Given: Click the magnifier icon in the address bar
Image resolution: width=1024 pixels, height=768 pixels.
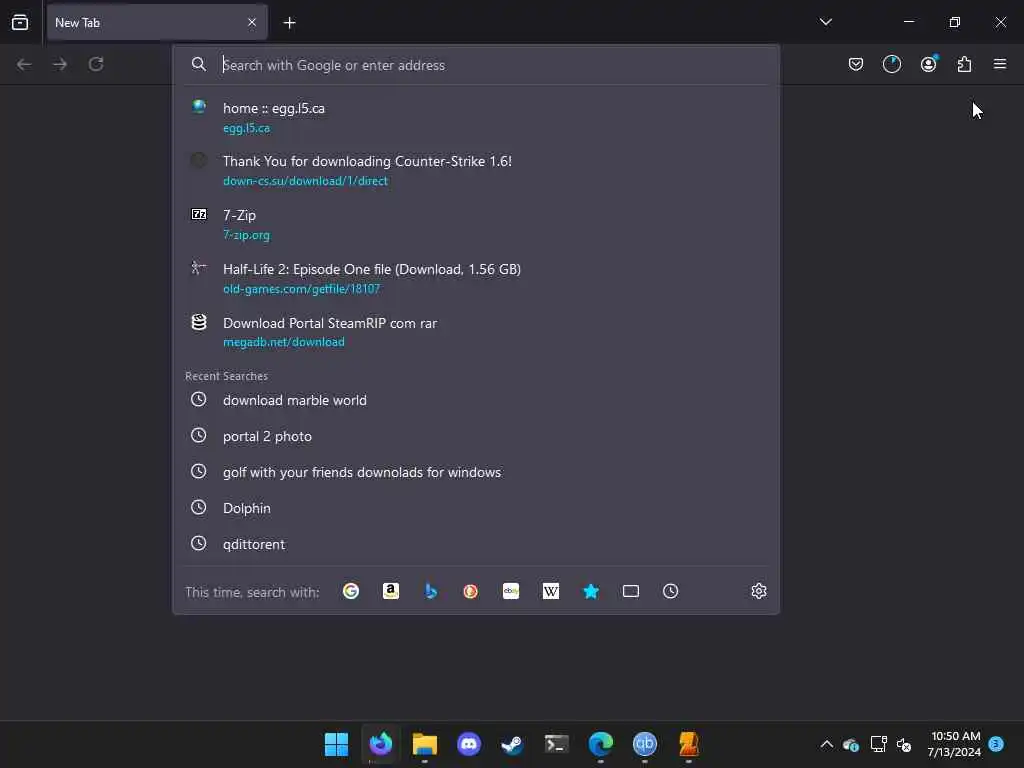Looking at the screenshot, I should coord(199,64).
